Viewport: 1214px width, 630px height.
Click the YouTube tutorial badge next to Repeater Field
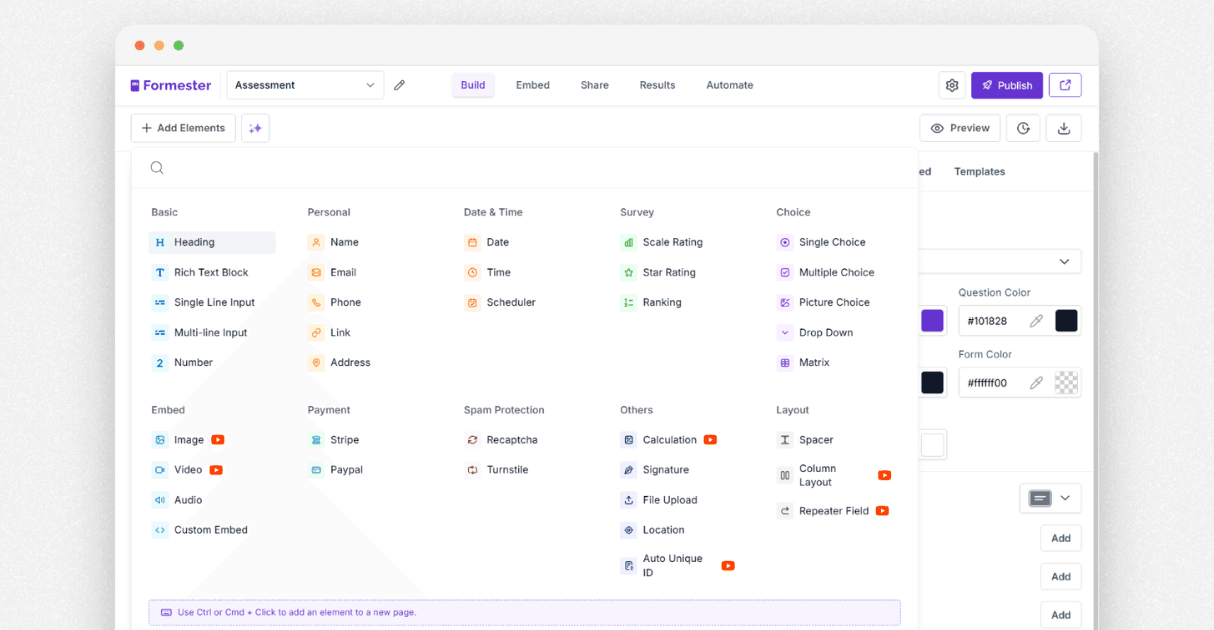[881, 510]
